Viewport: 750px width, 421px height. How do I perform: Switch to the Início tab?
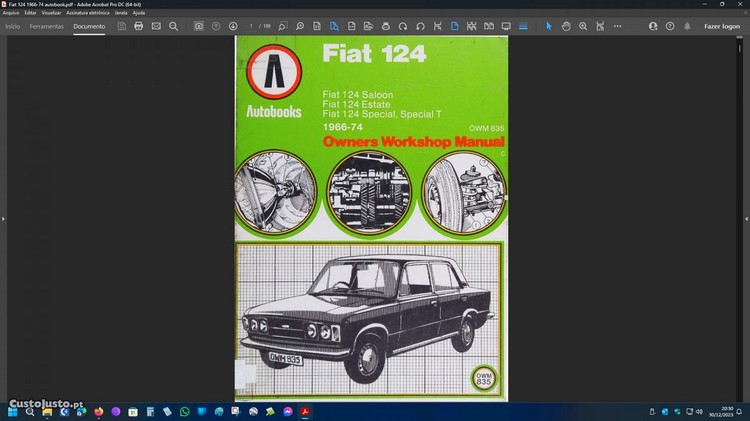(12, 26)
